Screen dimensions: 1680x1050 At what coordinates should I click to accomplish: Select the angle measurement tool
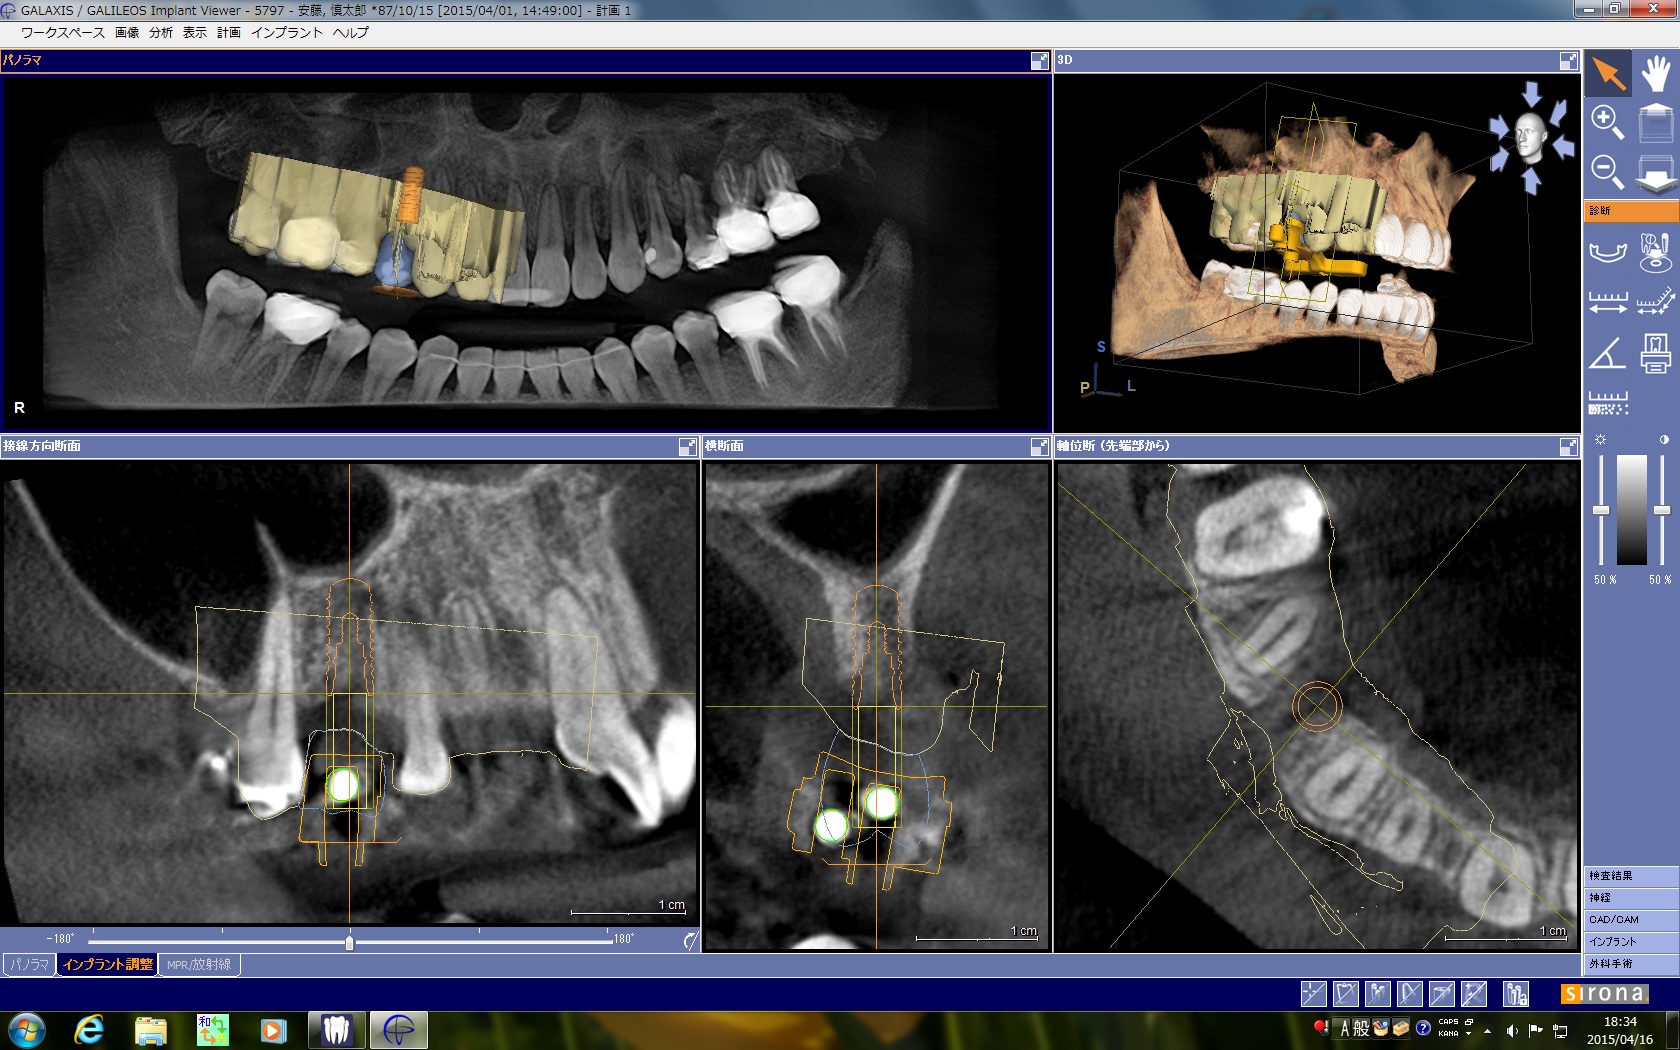1607,354
